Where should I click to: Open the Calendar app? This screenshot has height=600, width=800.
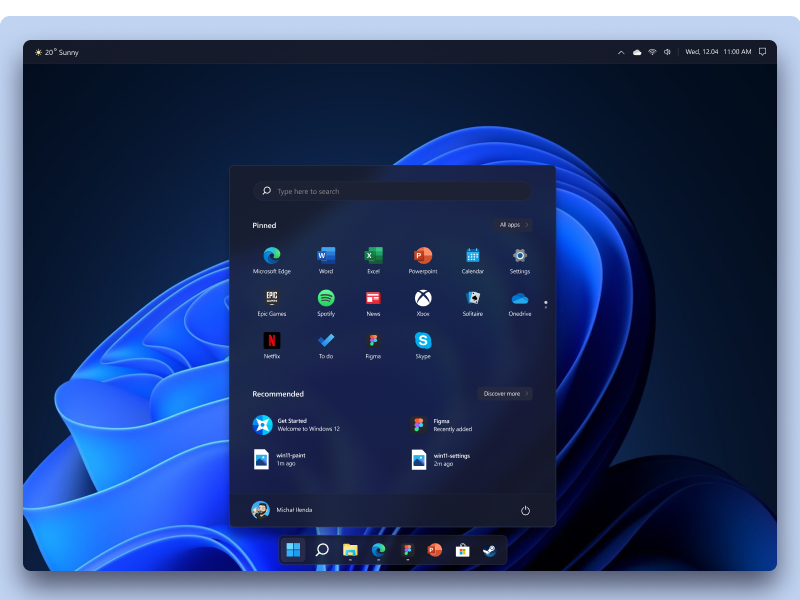click(471, 257)
